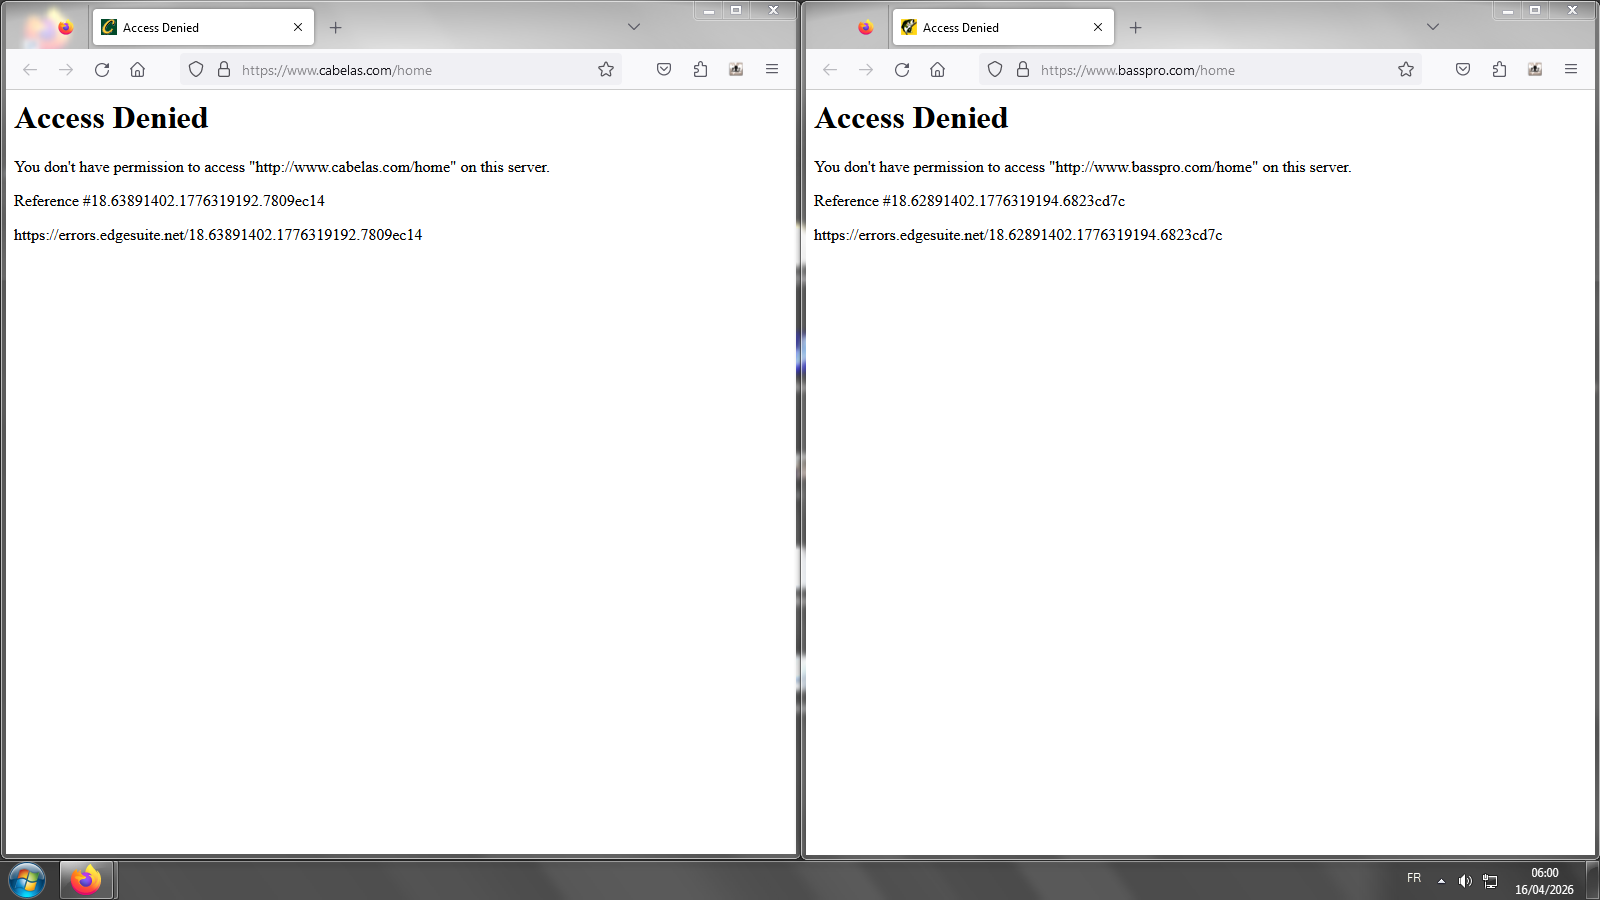Close the cabelas browser window
Screen dimensions: 1600x900
pyautogui.click(x=773, y=10)
